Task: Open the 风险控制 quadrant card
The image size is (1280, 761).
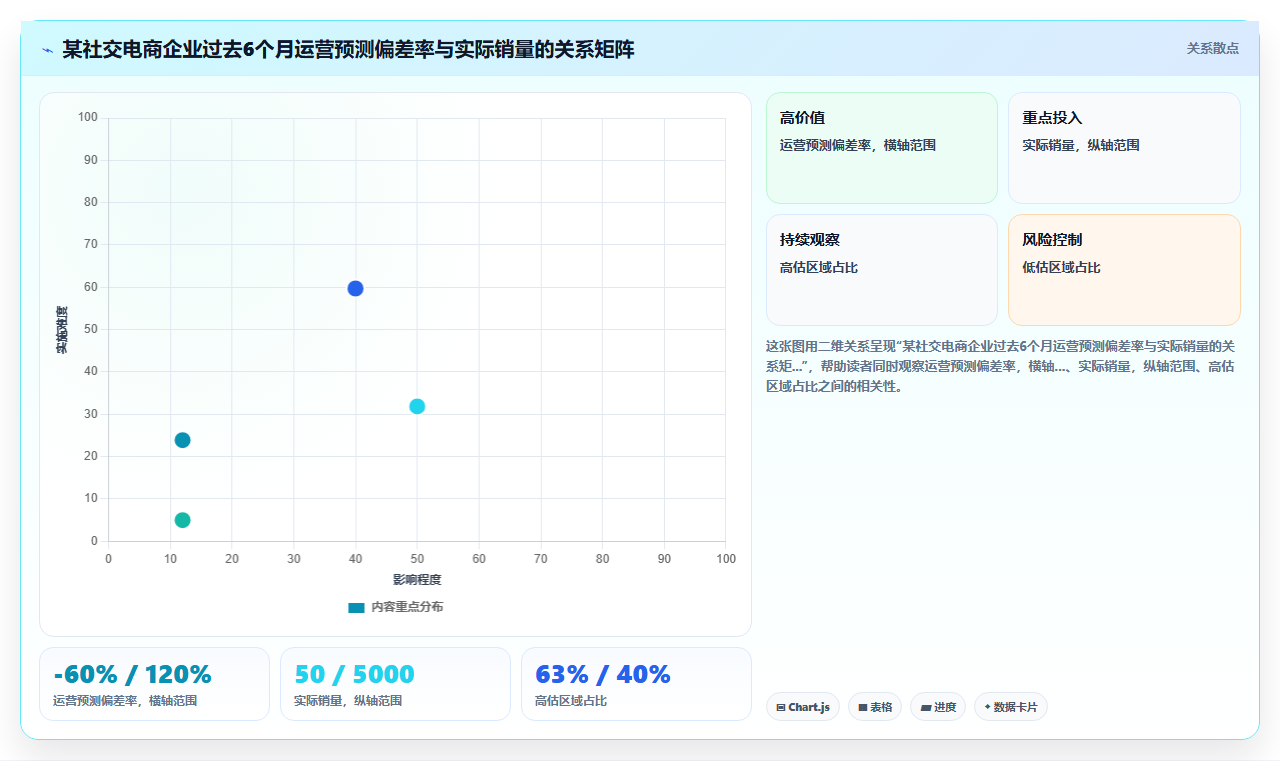Action: coord(1124,270)
